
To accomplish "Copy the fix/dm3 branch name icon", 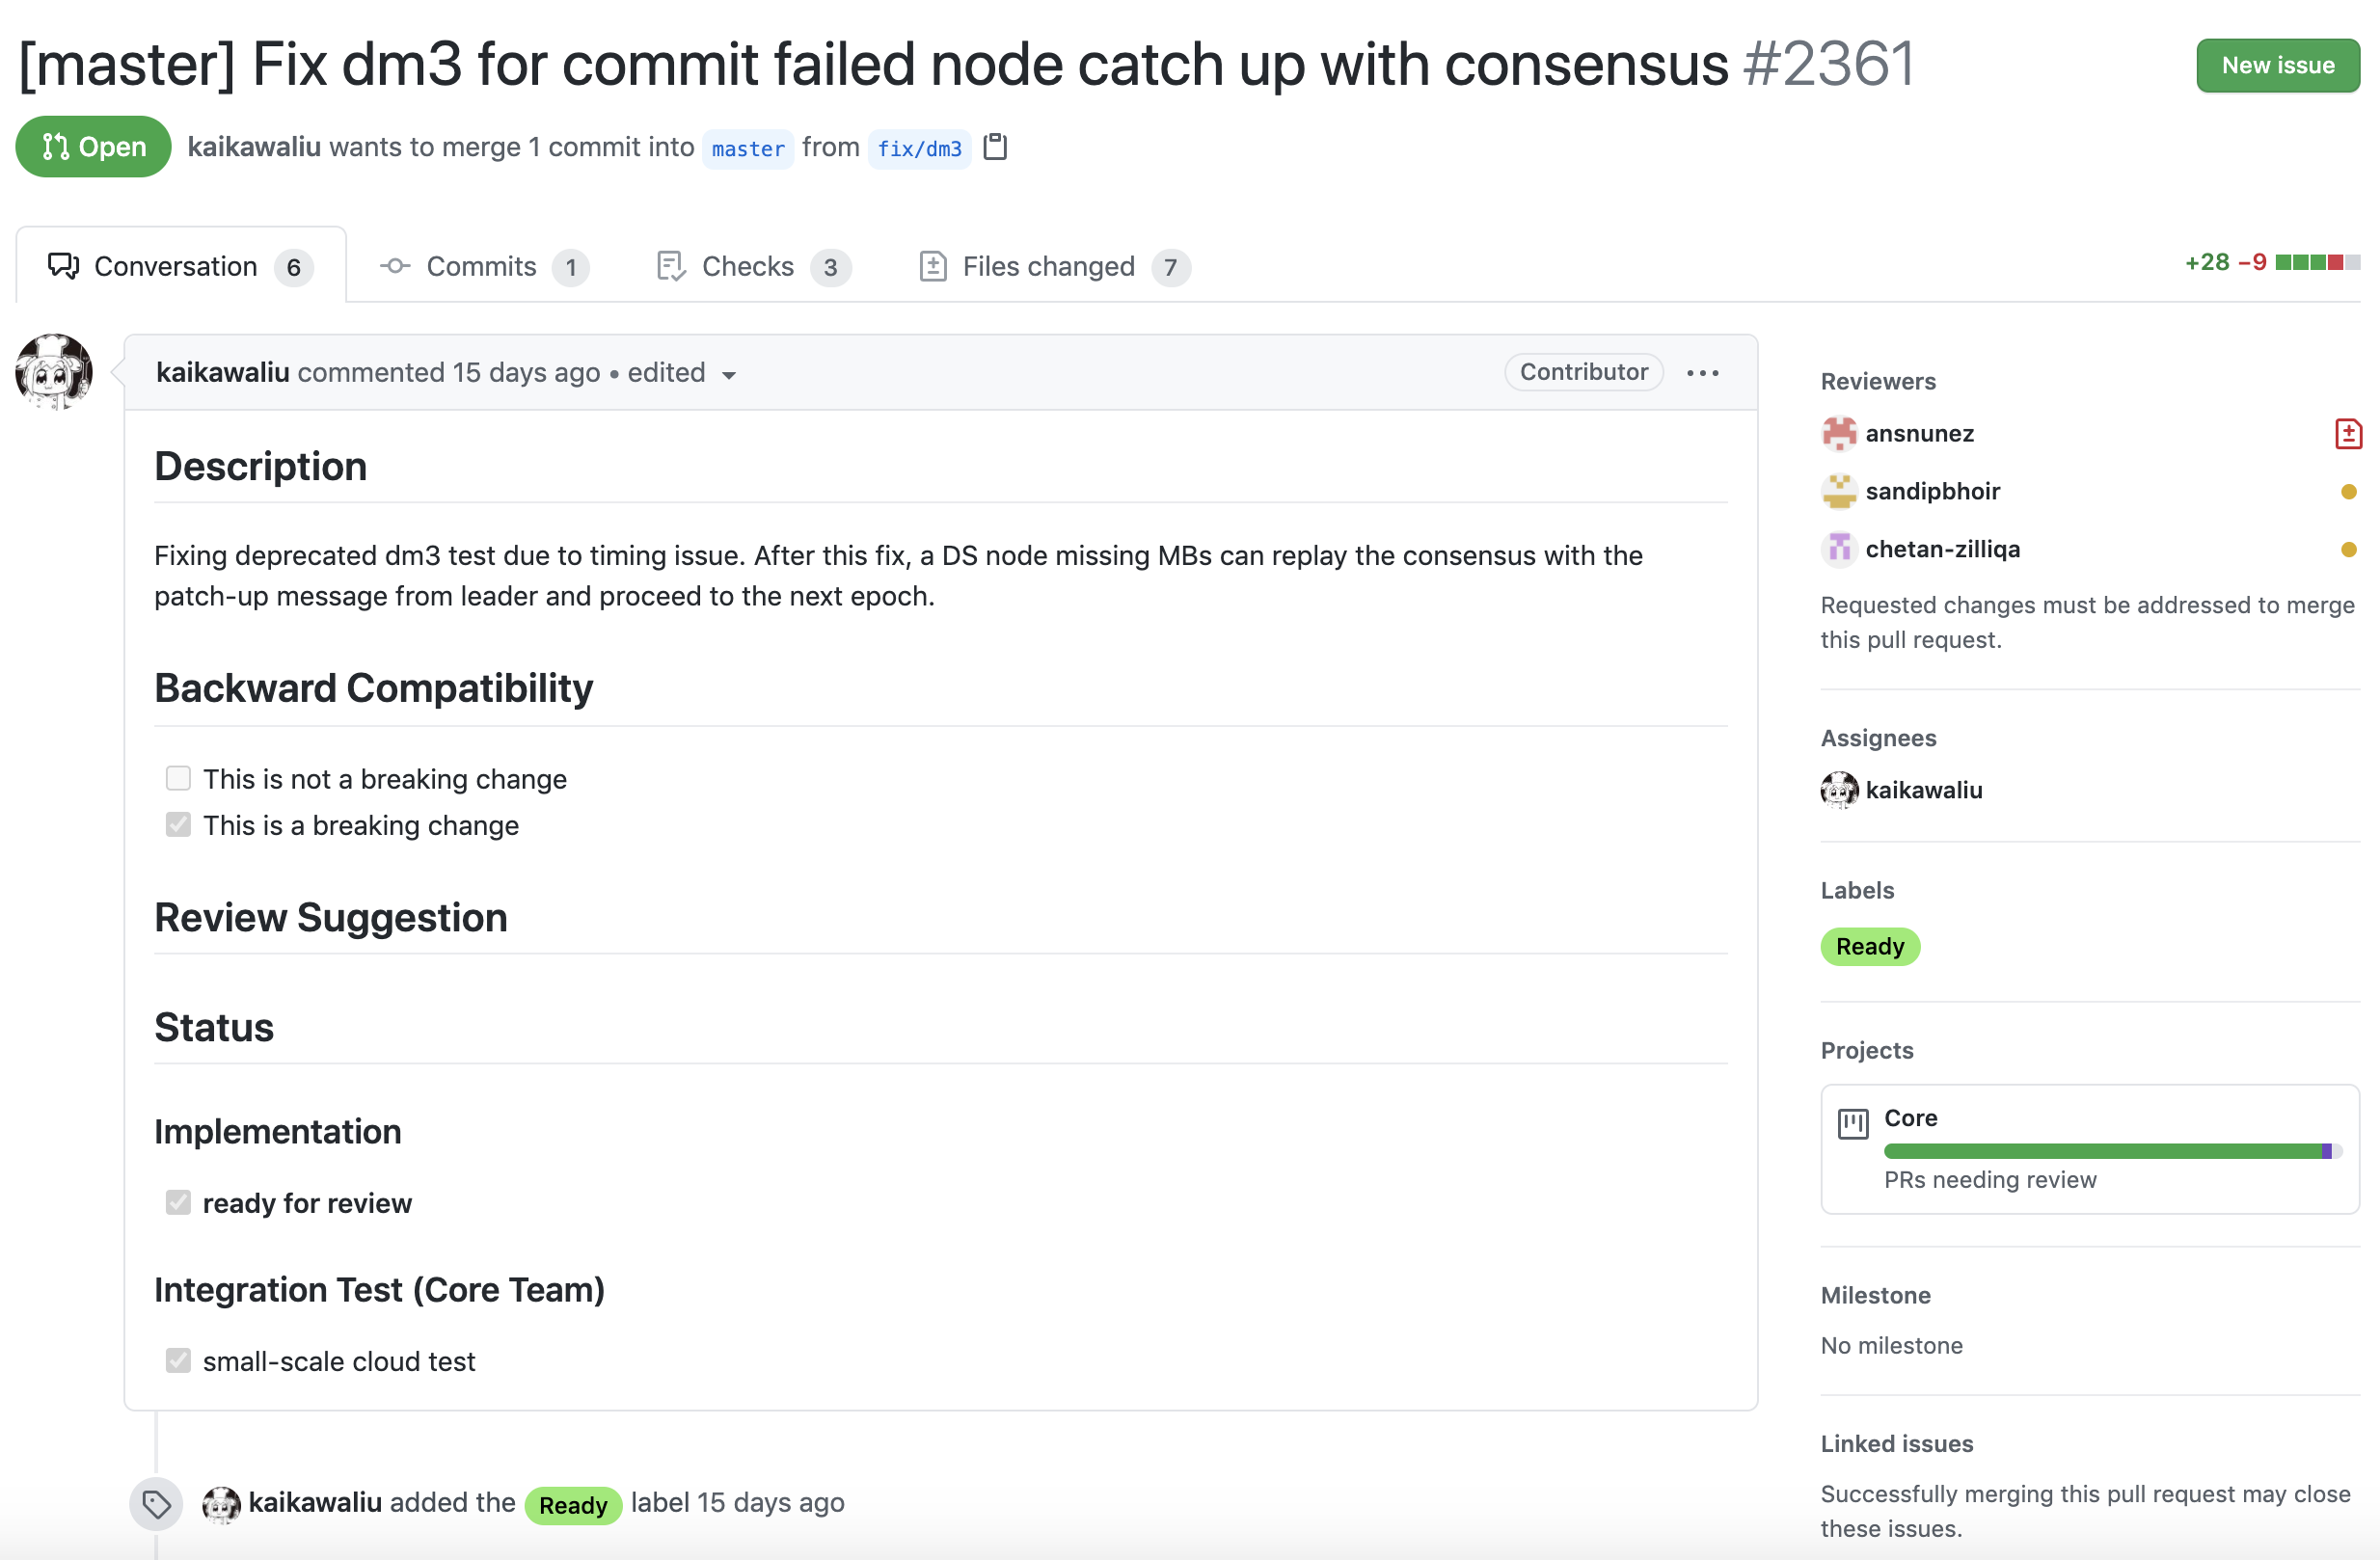I will coord(995,147).
